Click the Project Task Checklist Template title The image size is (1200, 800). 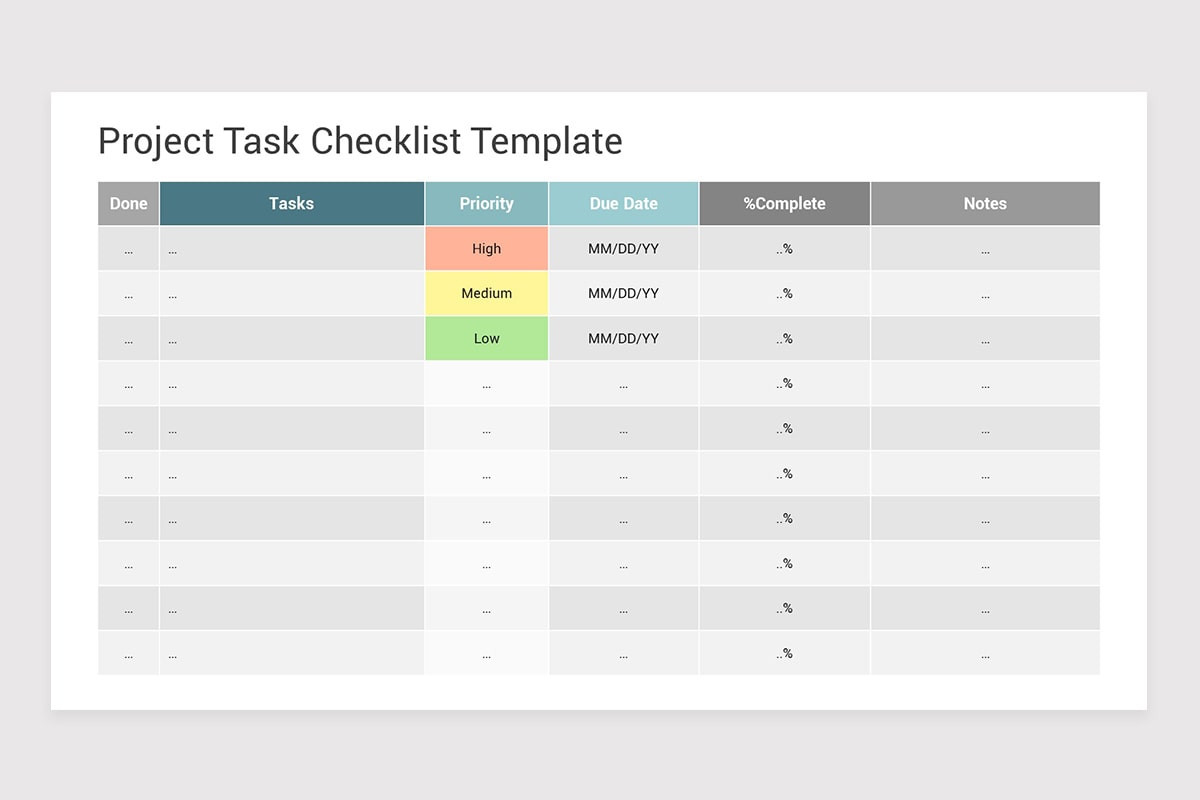click(x=360, y=141)
